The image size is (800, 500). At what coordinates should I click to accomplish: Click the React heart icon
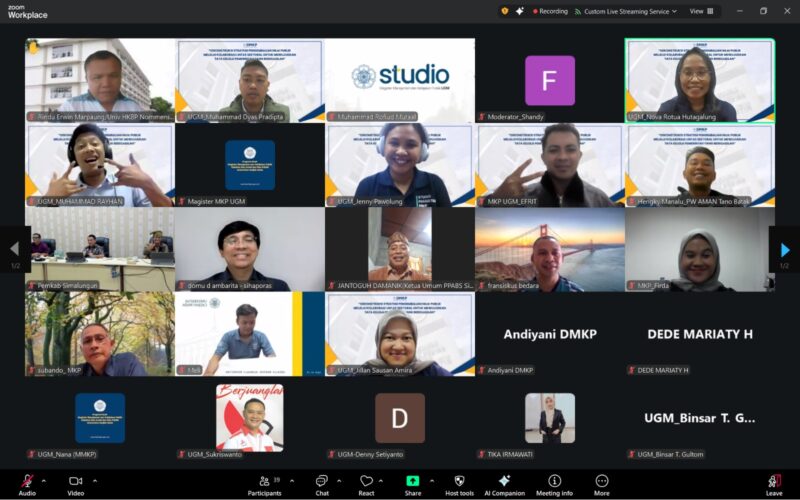(366, 483)
